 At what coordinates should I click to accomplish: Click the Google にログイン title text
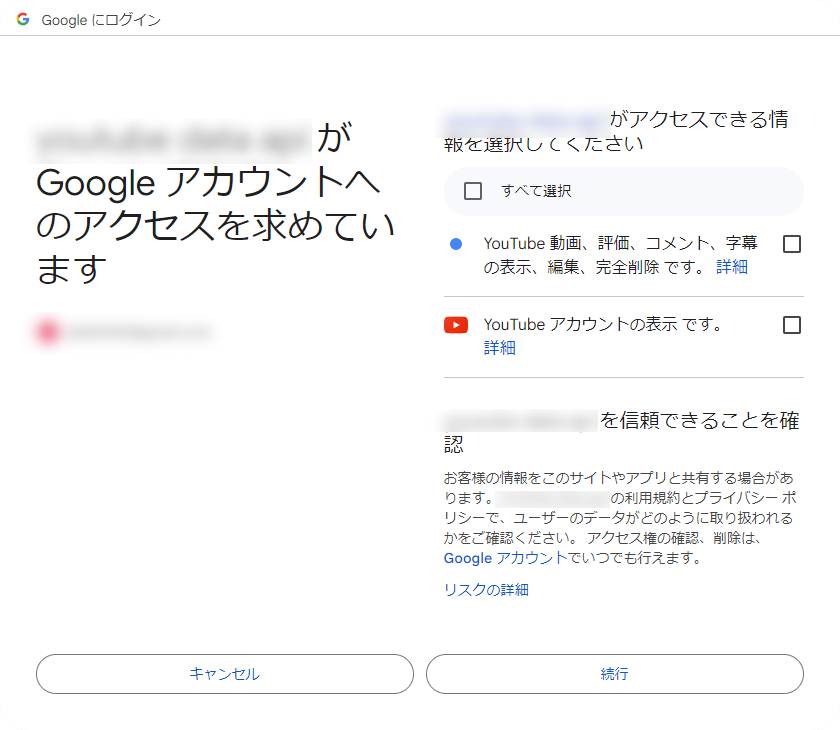click(101, 20)
